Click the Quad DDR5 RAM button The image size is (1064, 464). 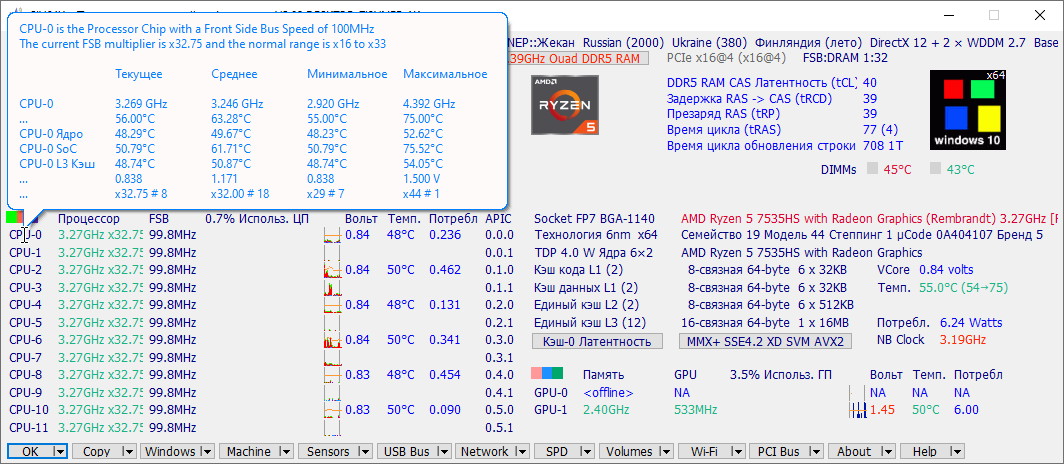[x=578, y=58]
